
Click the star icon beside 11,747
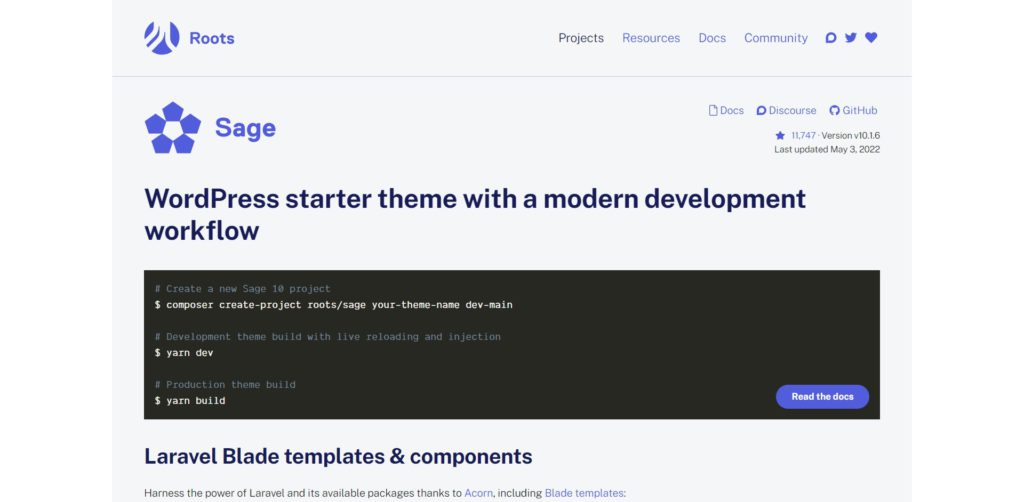click(x=780, y=136)
